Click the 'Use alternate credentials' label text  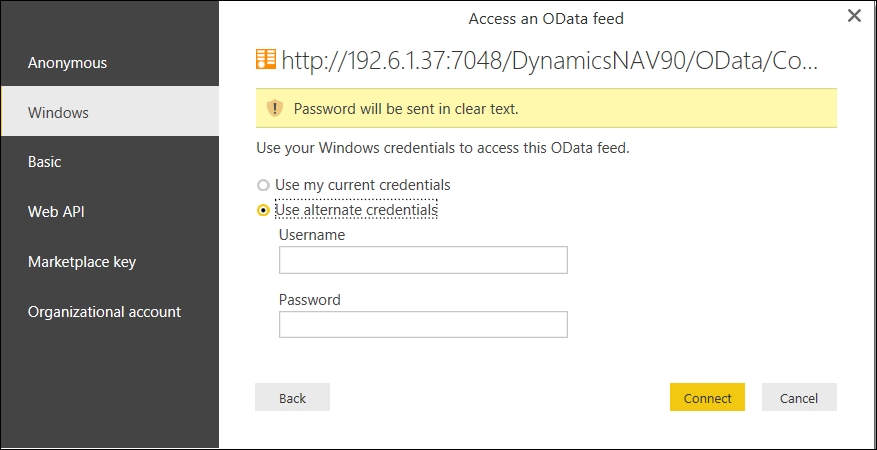tap(356, 210)
